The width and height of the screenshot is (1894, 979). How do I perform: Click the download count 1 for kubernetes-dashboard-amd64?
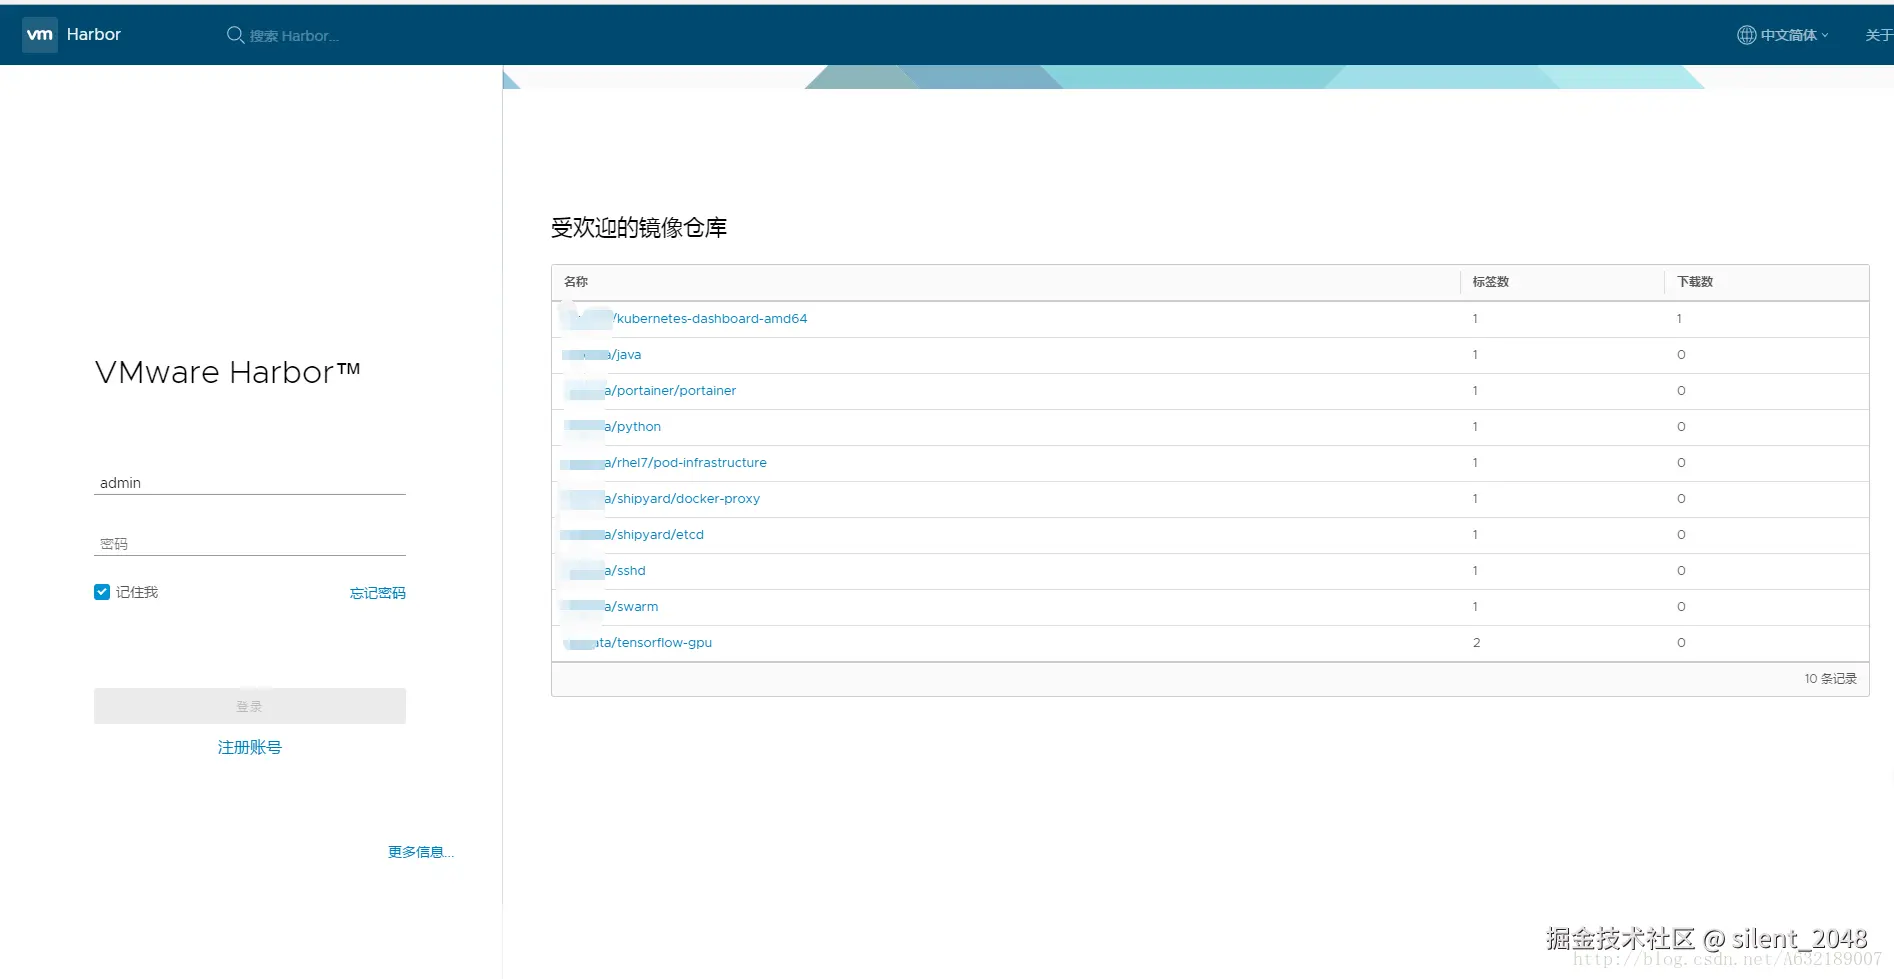1679,319
